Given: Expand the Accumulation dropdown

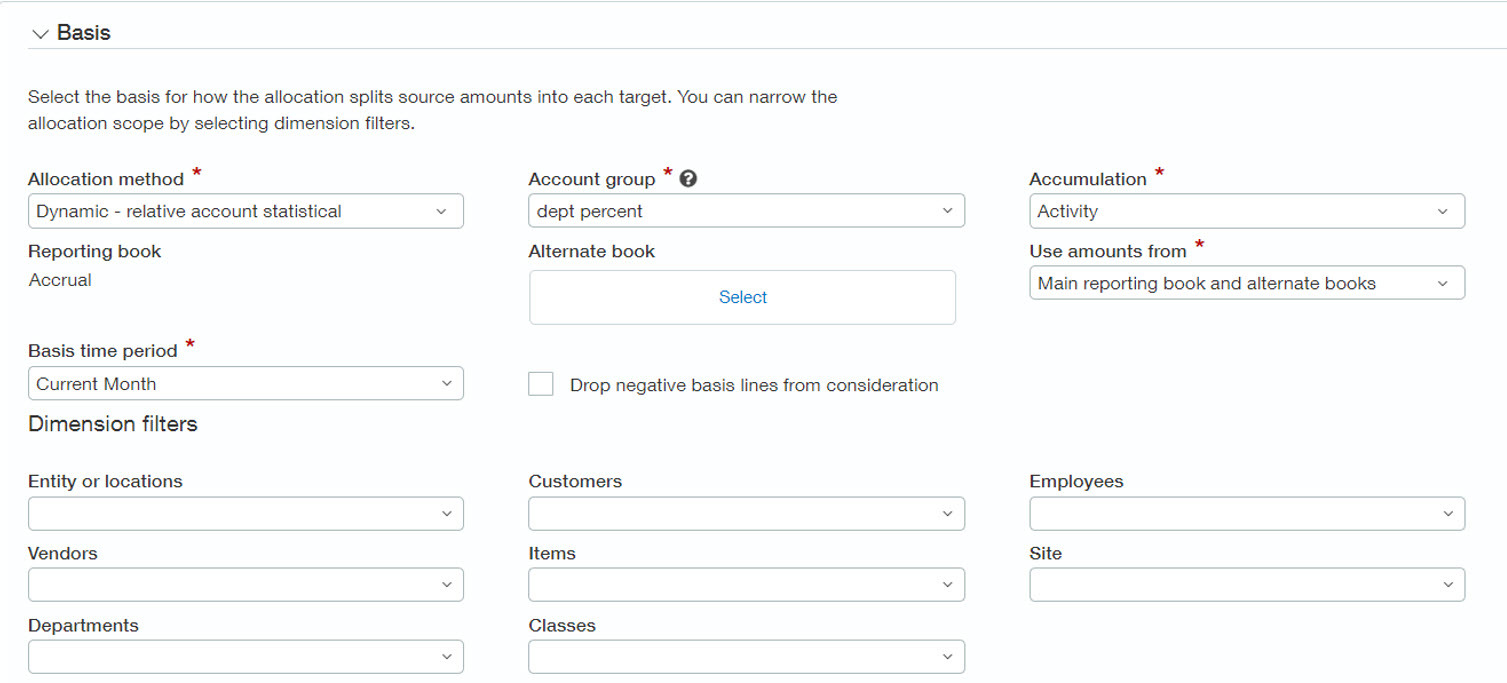Looking at the screenshot, I should (1246, 211).
